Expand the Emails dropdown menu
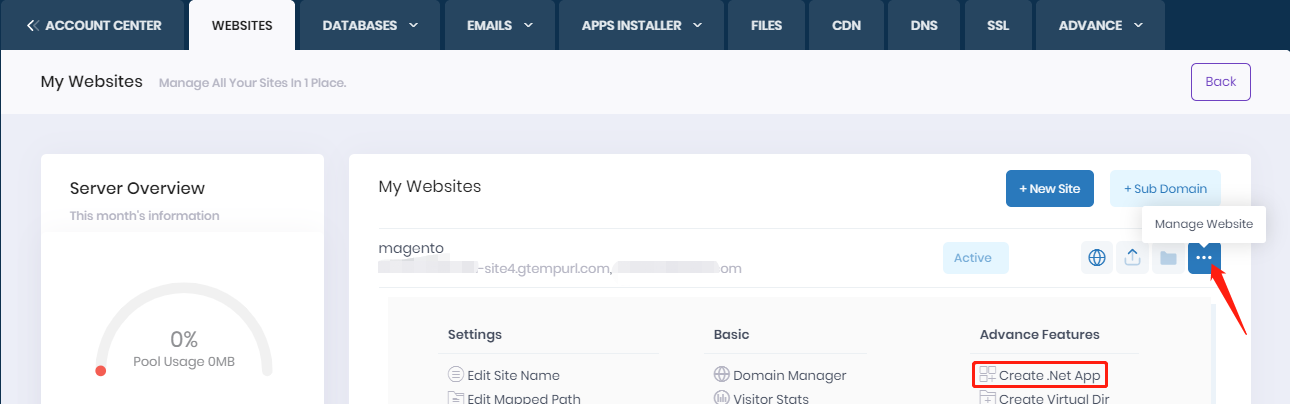The image size is (1290, 404). click(x=500, y=25)
